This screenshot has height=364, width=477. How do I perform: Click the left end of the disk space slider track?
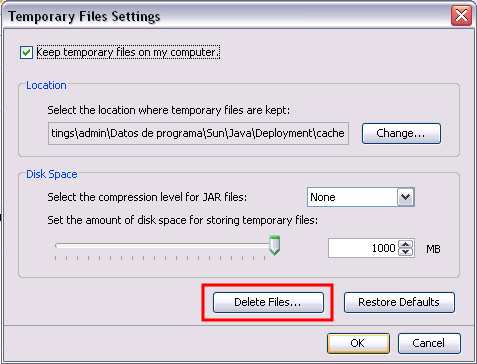click(x=57, y=246)
